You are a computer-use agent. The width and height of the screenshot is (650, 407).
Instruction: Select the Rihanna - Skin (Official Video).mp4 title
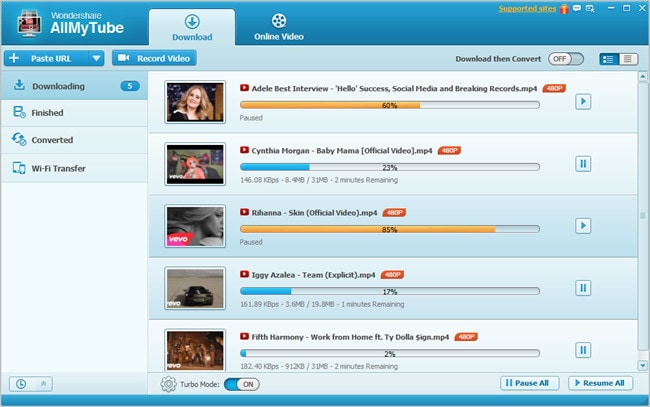tap(314, 213)
